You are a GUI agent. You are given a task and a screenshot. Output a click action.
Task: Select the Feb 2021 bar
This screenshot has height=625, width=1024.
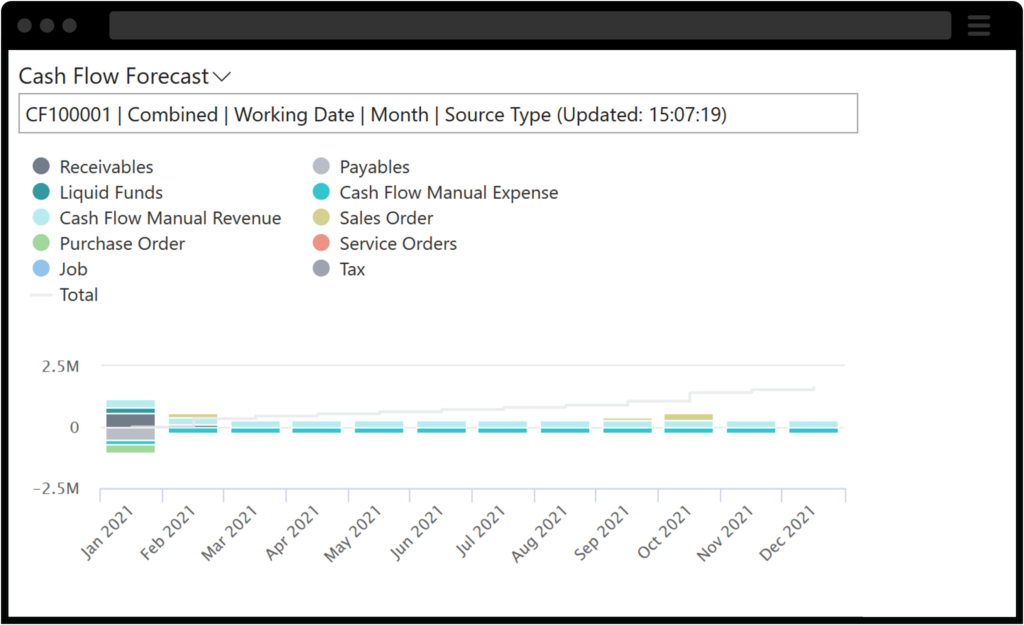pyautogui.click(x=193, y=423)
